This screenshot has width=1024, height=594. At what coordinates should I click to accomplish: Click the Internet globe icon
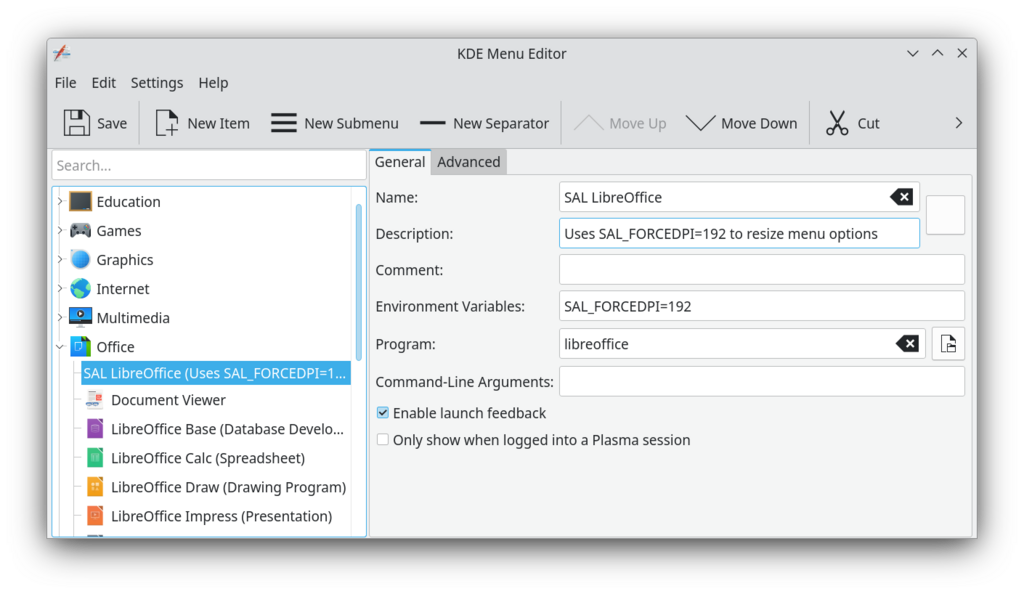80,289
